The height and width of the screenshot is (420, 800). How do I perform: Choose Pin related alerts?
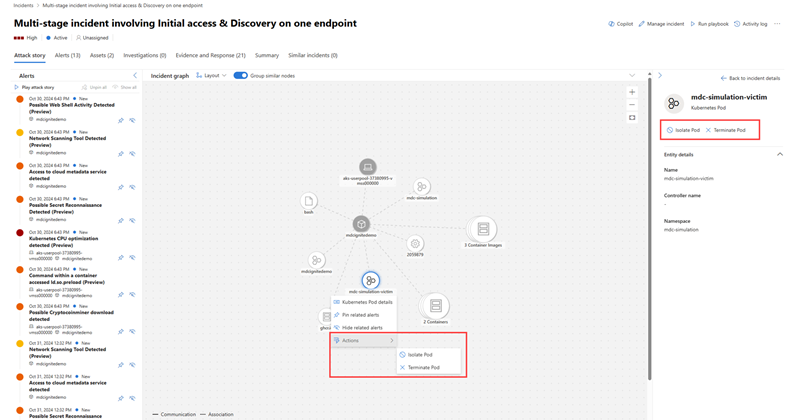[363, 315]
